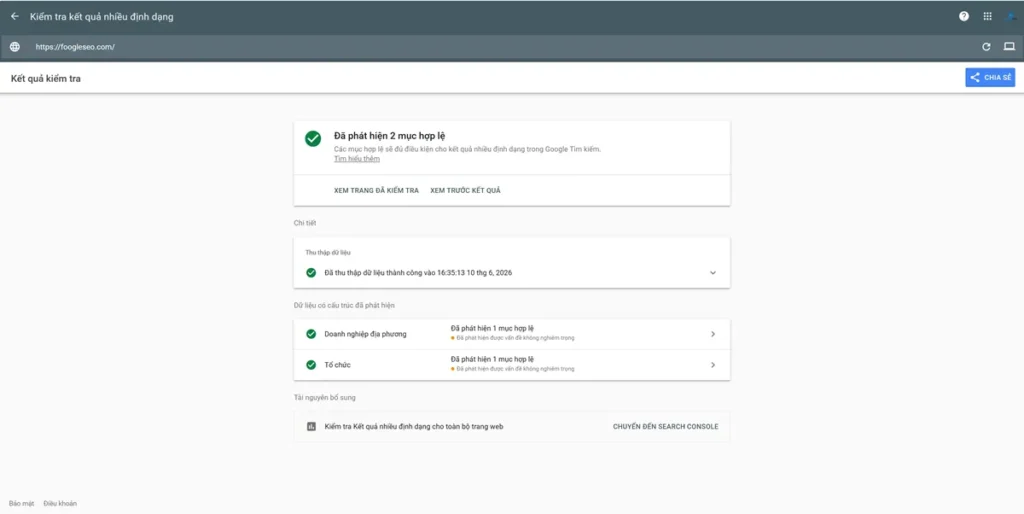
Task: Share results with the CHIA SẺ button
Action: pos(990,77)
